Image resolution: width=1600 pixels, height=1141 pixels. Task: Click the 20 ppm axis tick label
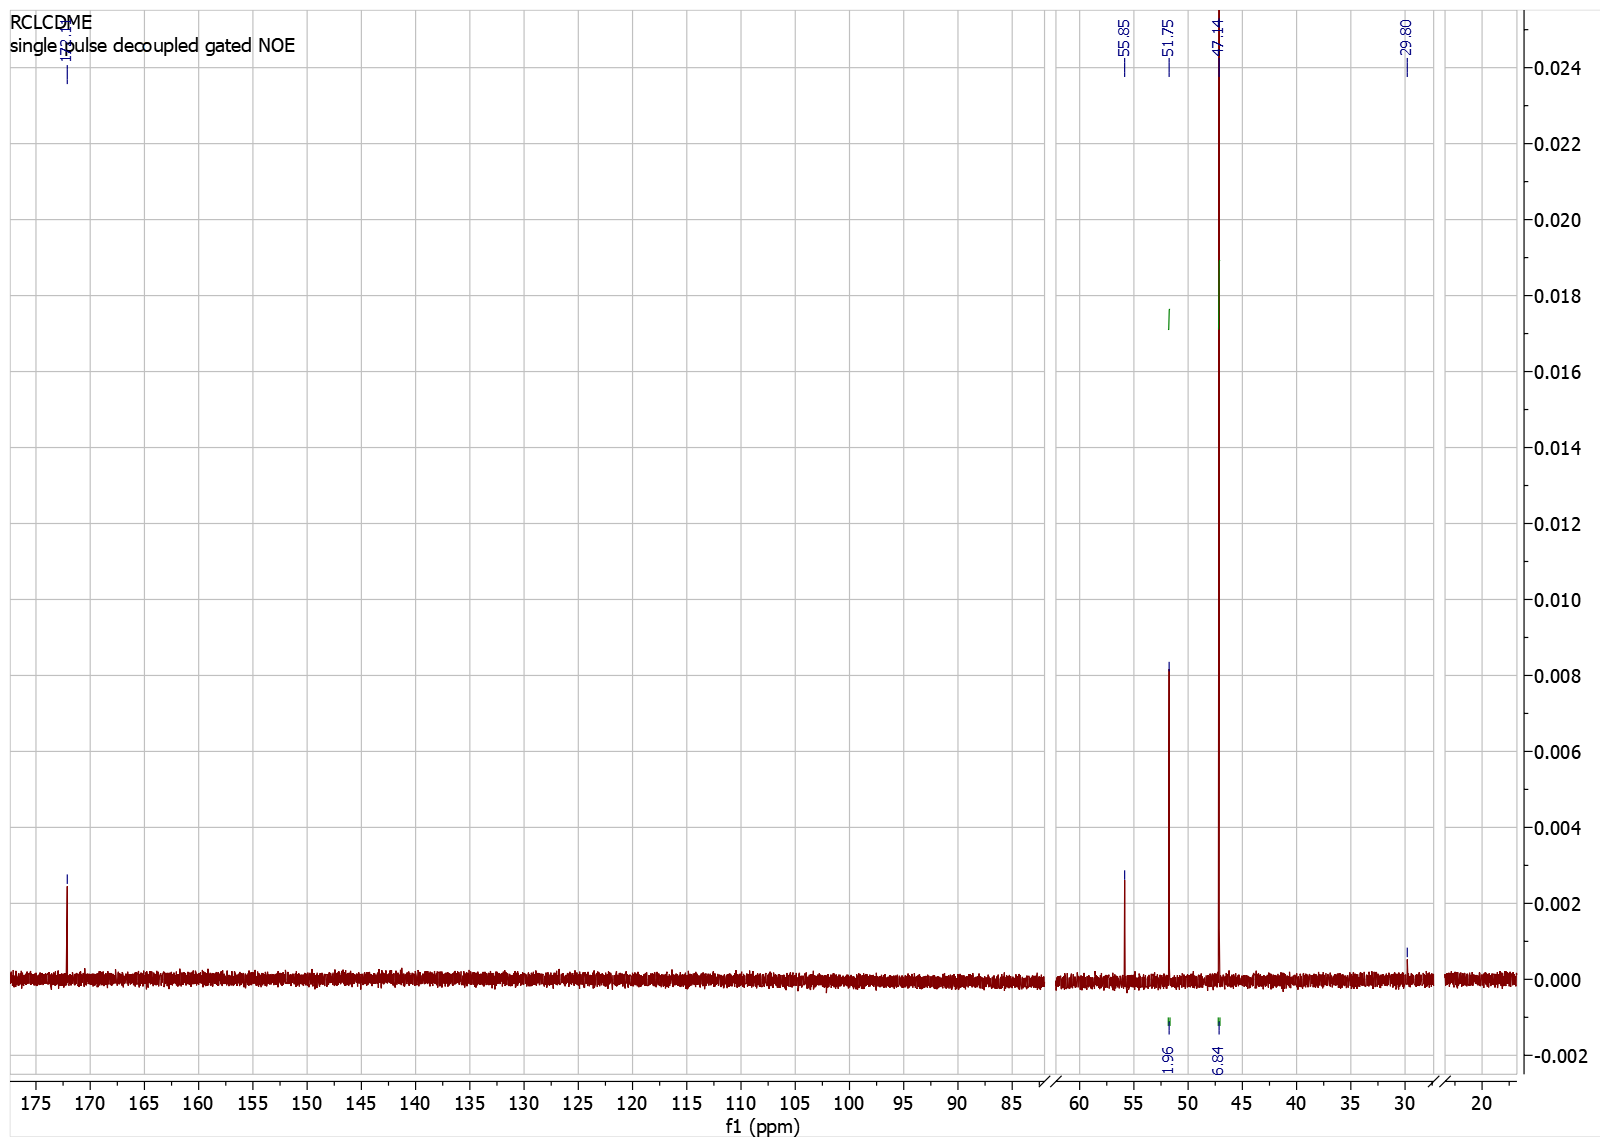click(x=1481, y=1103)
